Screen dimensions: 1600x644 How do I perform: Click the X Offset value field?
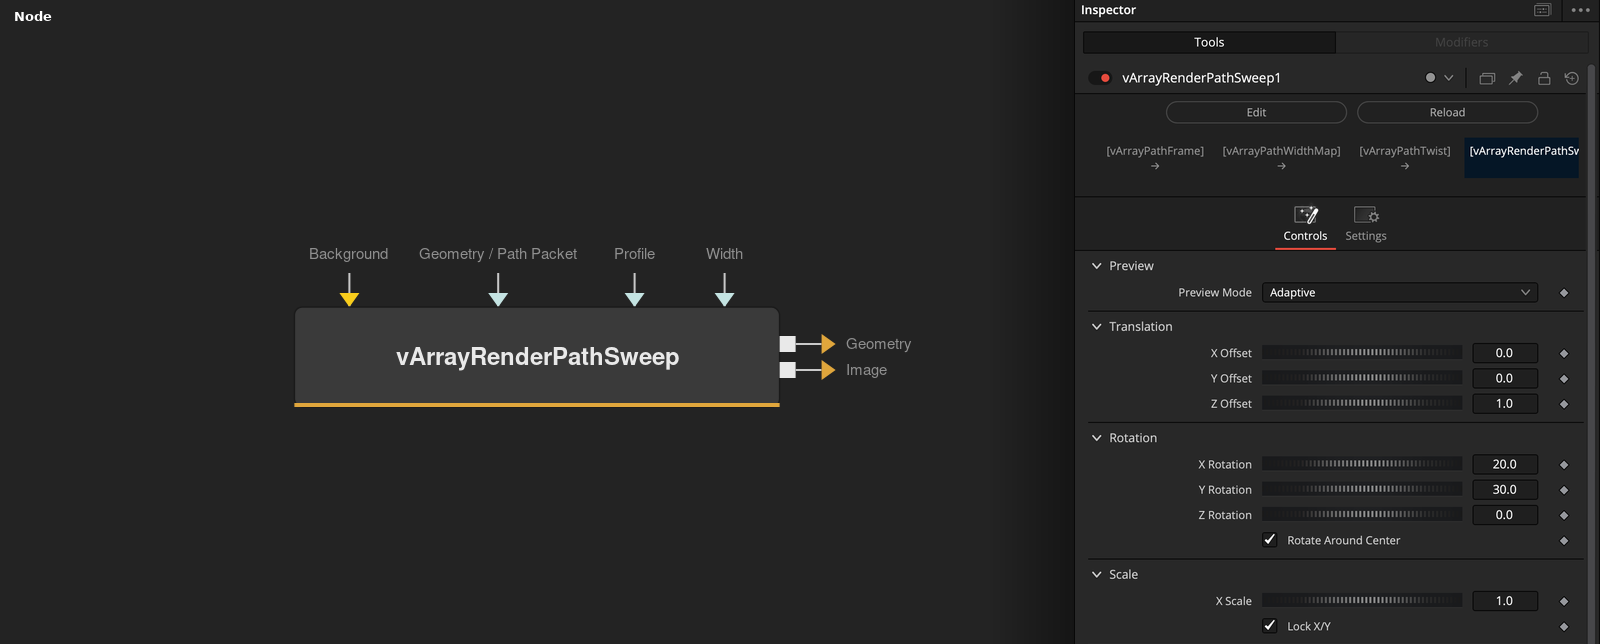1505,353
